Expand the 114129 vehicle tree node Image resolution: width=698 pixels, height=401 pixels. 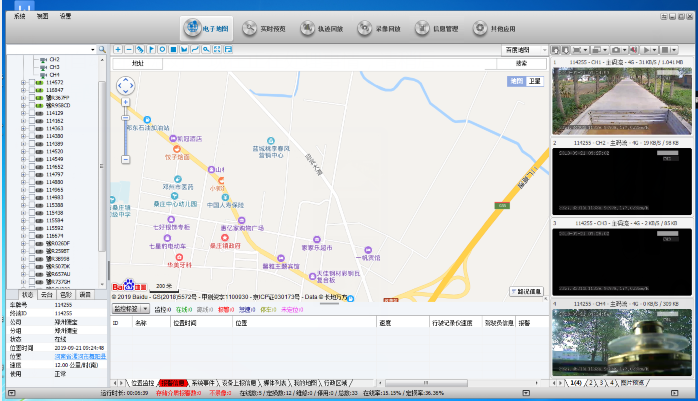coord(22,113)
